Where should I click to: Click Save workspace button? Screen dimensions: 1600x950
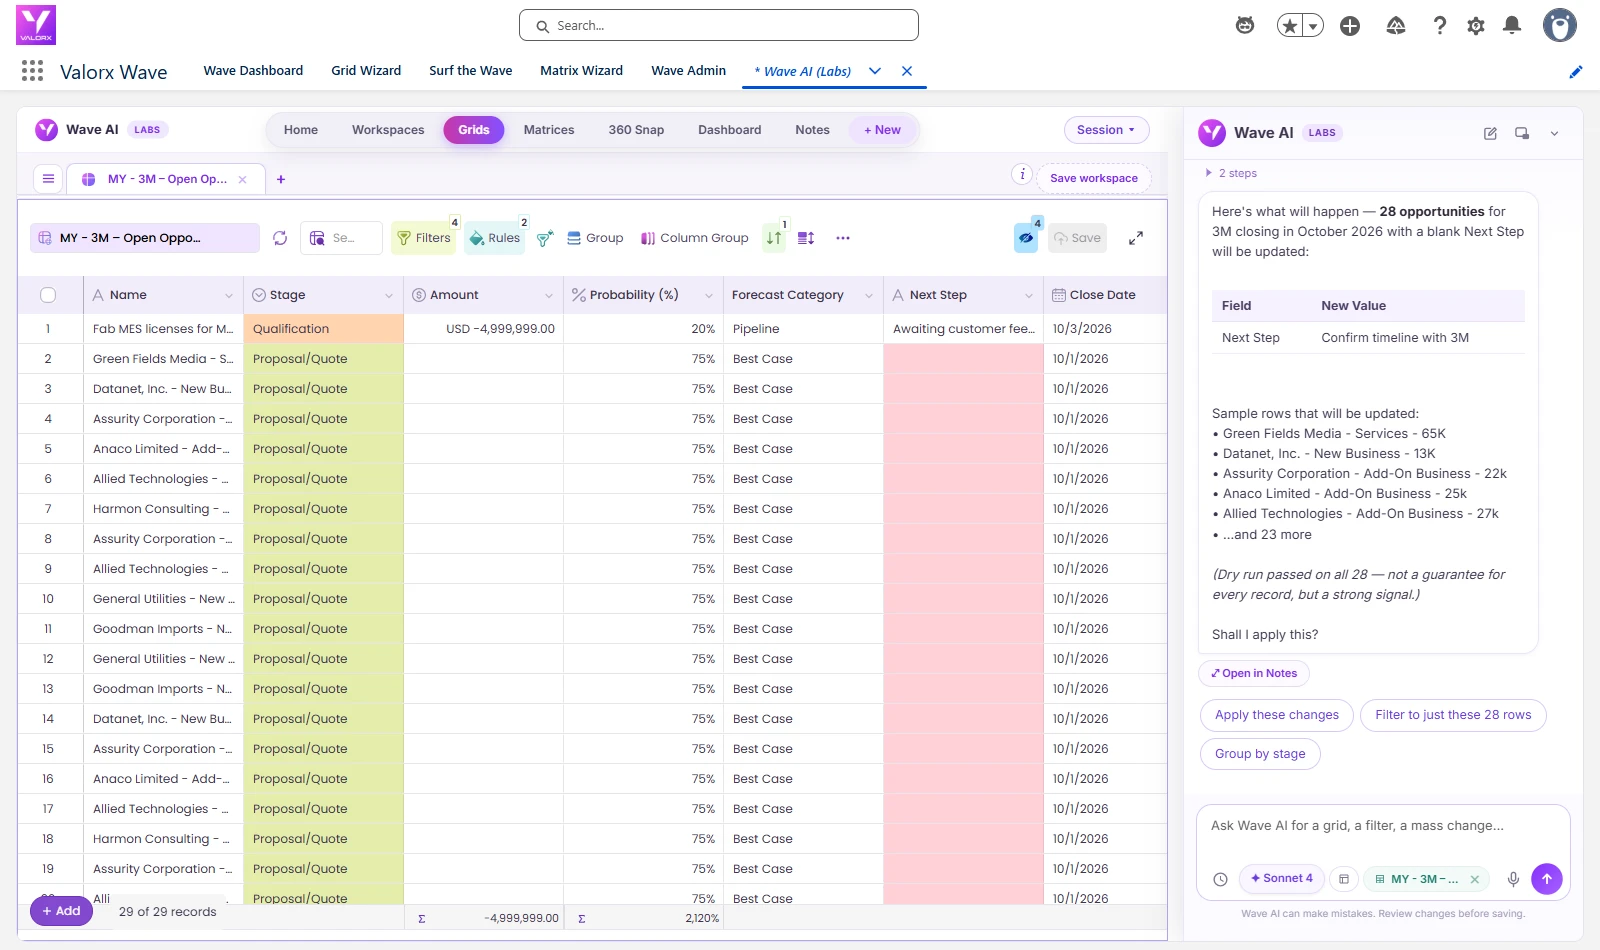click(x=1094, y=178)
